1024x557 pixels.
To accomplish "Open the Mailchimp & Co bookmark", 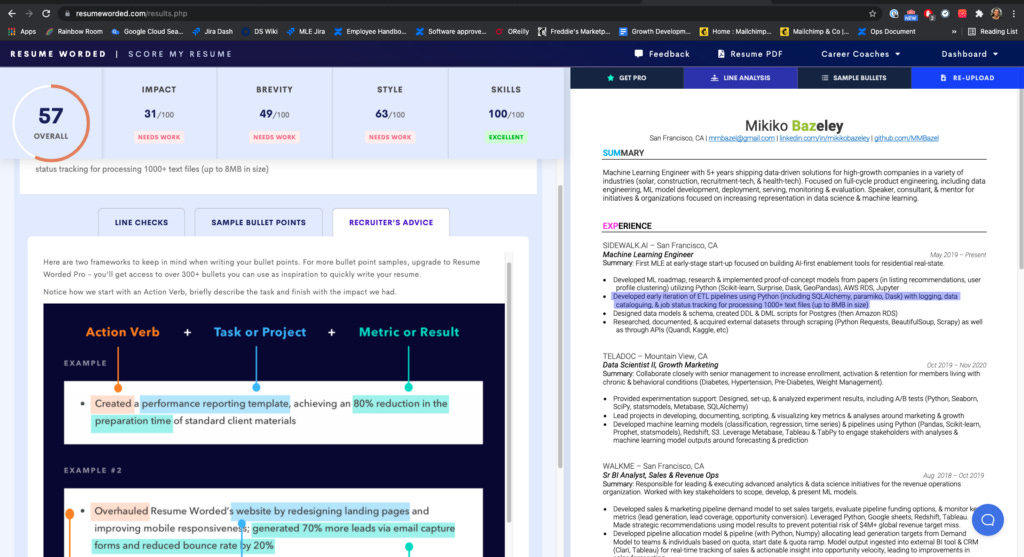I will 815,31.
